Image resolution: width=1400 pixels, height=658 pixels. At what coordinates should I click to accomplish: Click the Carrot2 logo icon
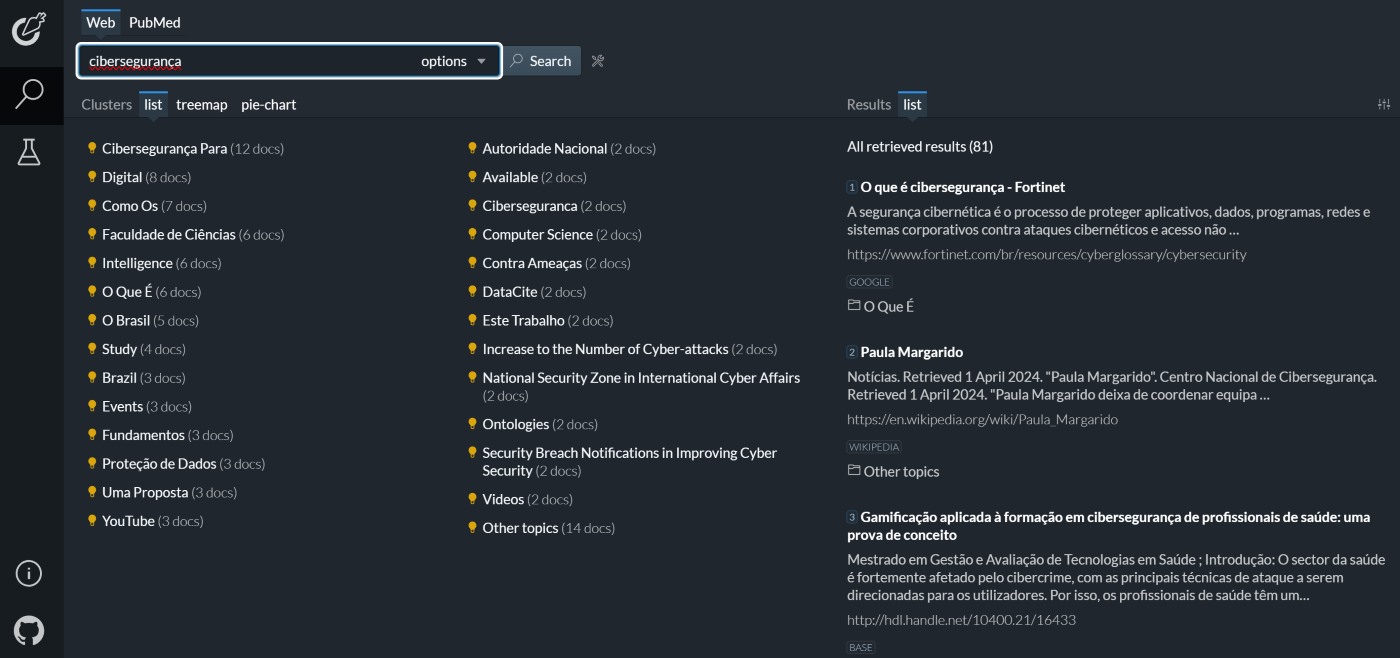coord(29,29)
